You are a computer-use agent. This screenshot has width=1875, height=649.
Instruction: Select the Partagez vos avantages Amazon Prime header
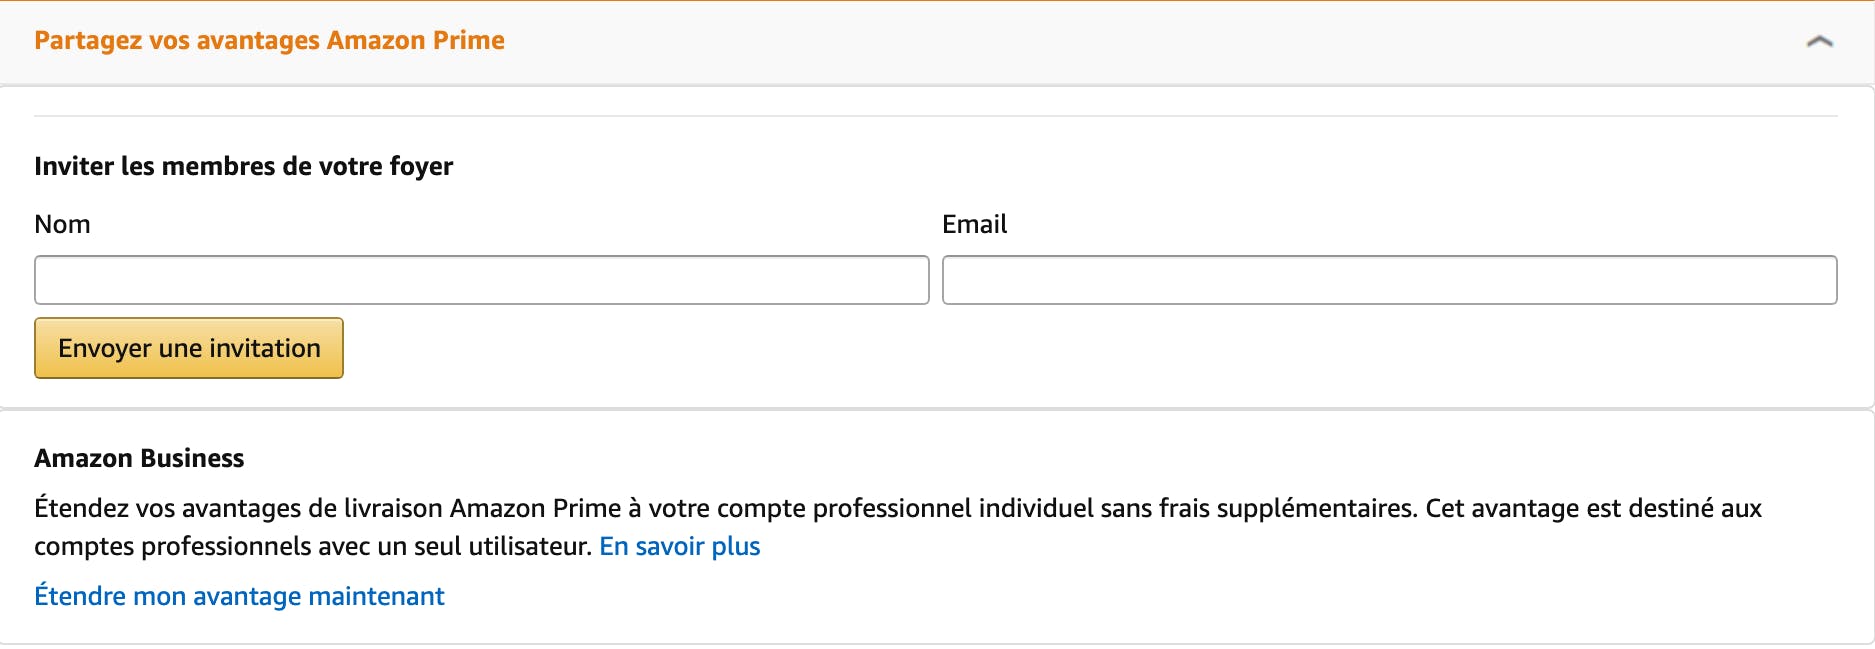coord(270,40)
